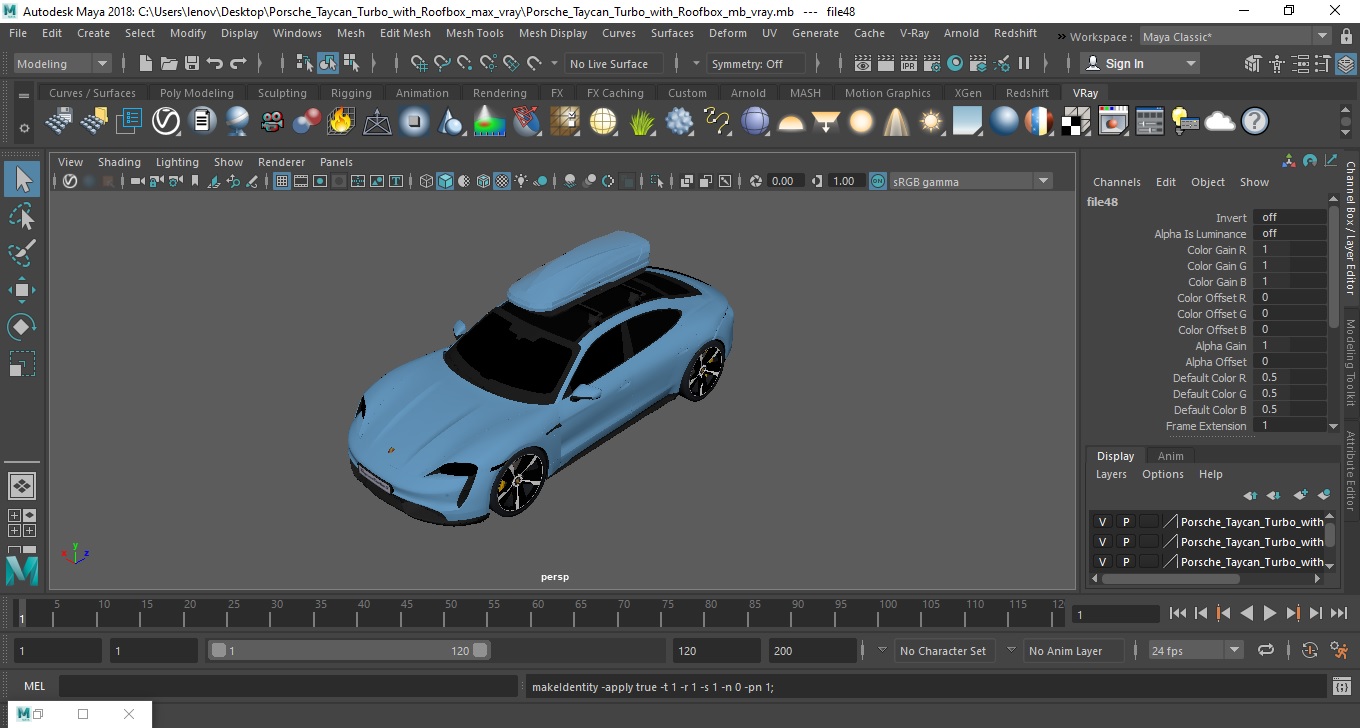Open a scene file via folder icon
The height and width of the screenshot is (728, 1360).
pos(169,63)
